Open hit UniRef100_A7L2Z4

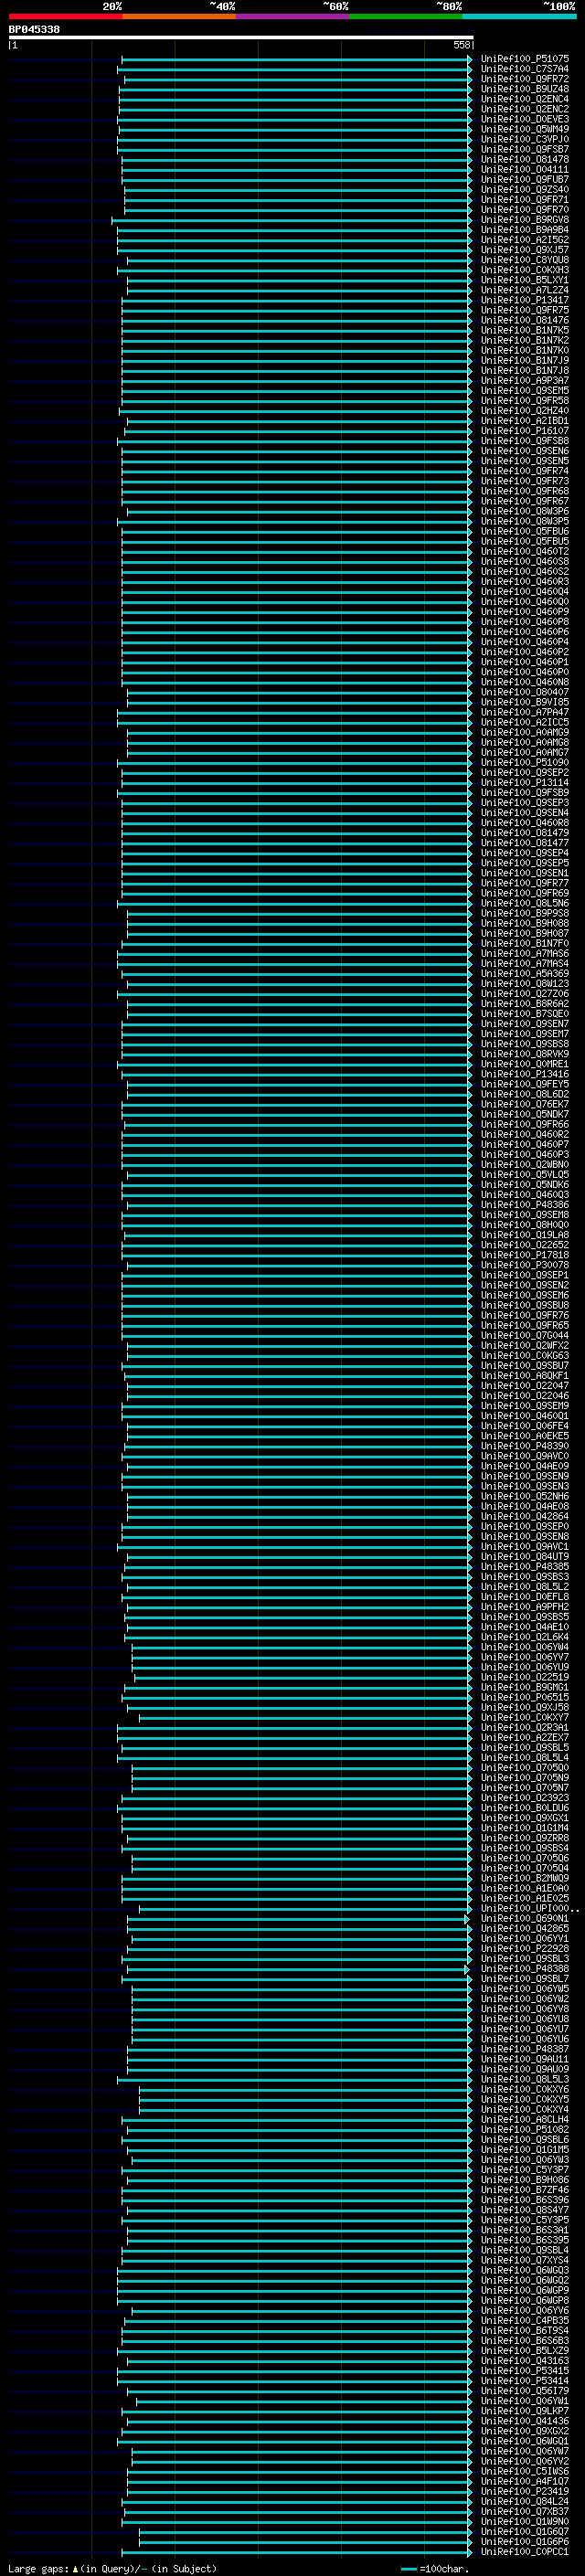click(x=525, y=290)
